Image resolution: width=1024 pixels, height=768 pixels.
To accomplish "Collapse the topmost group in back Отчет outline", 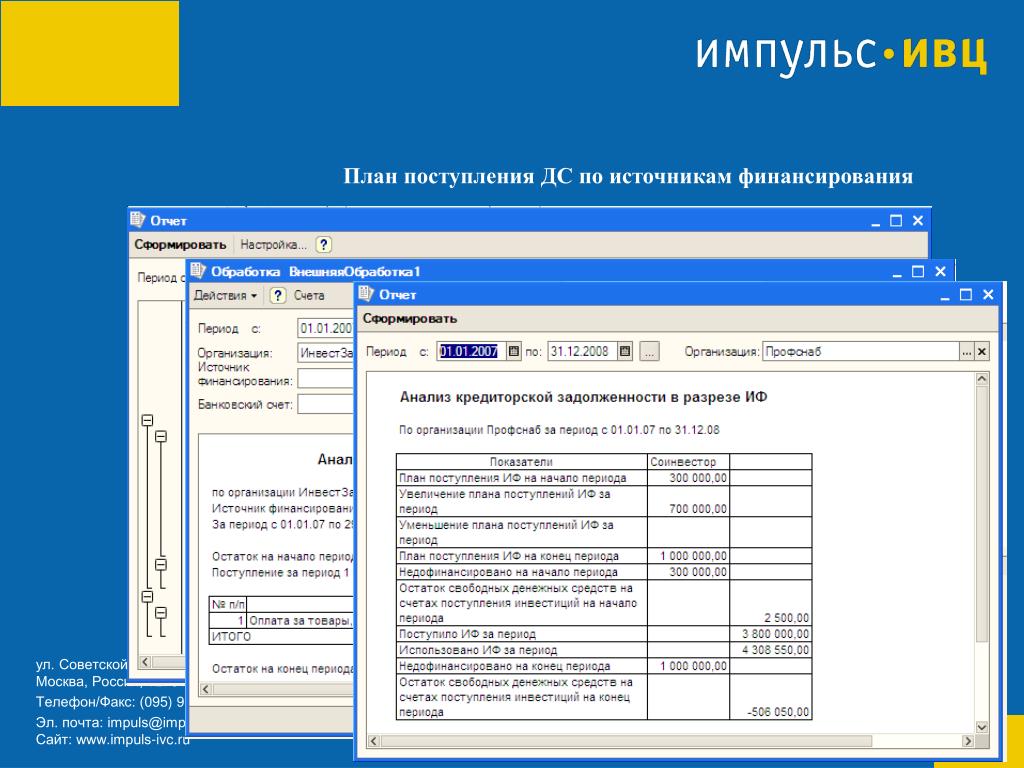I will click(148, 421).
